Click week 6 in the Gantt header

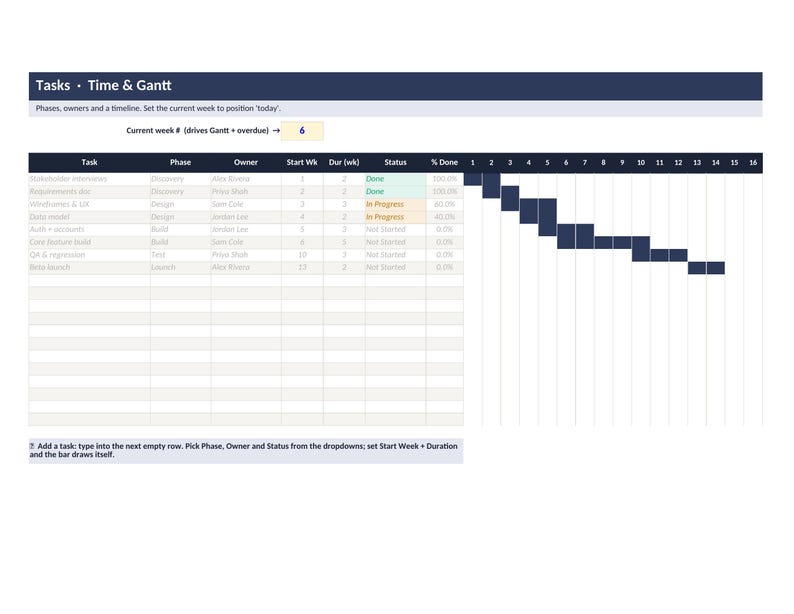[566, 162]
